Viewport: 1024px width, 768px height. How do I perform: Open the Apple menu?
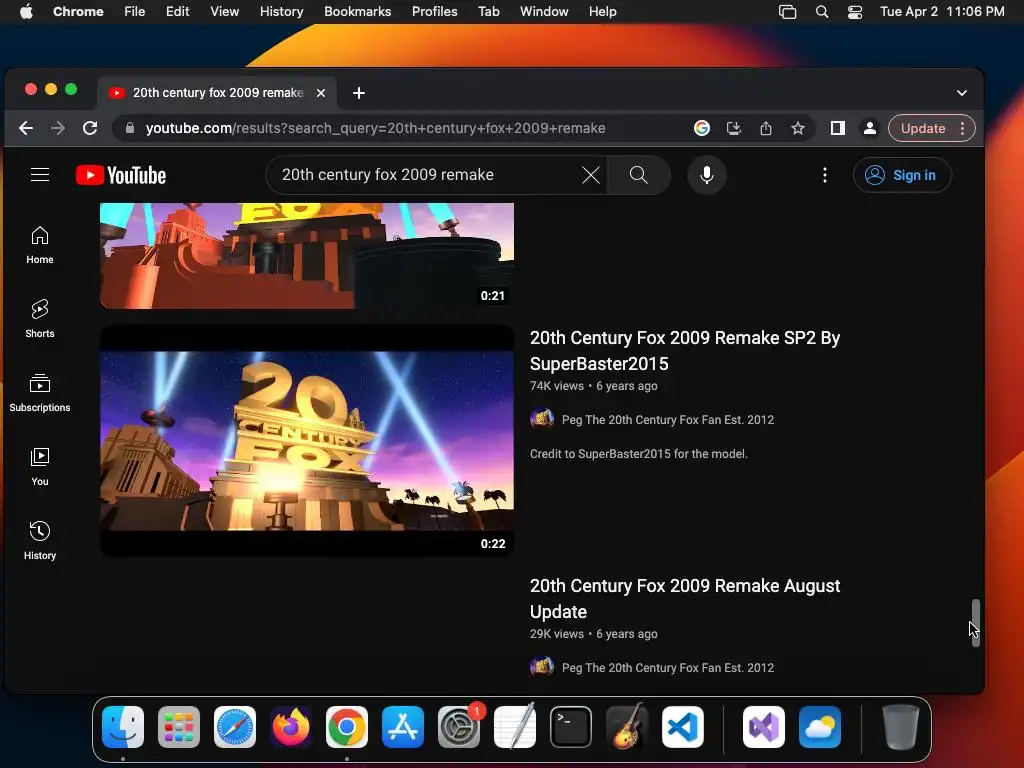pyautogui.click(x=26, y=11)
